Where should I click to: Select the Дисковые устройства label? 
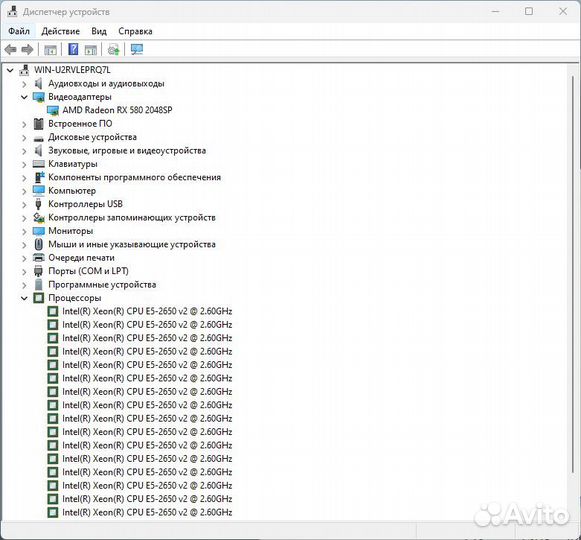92,138
